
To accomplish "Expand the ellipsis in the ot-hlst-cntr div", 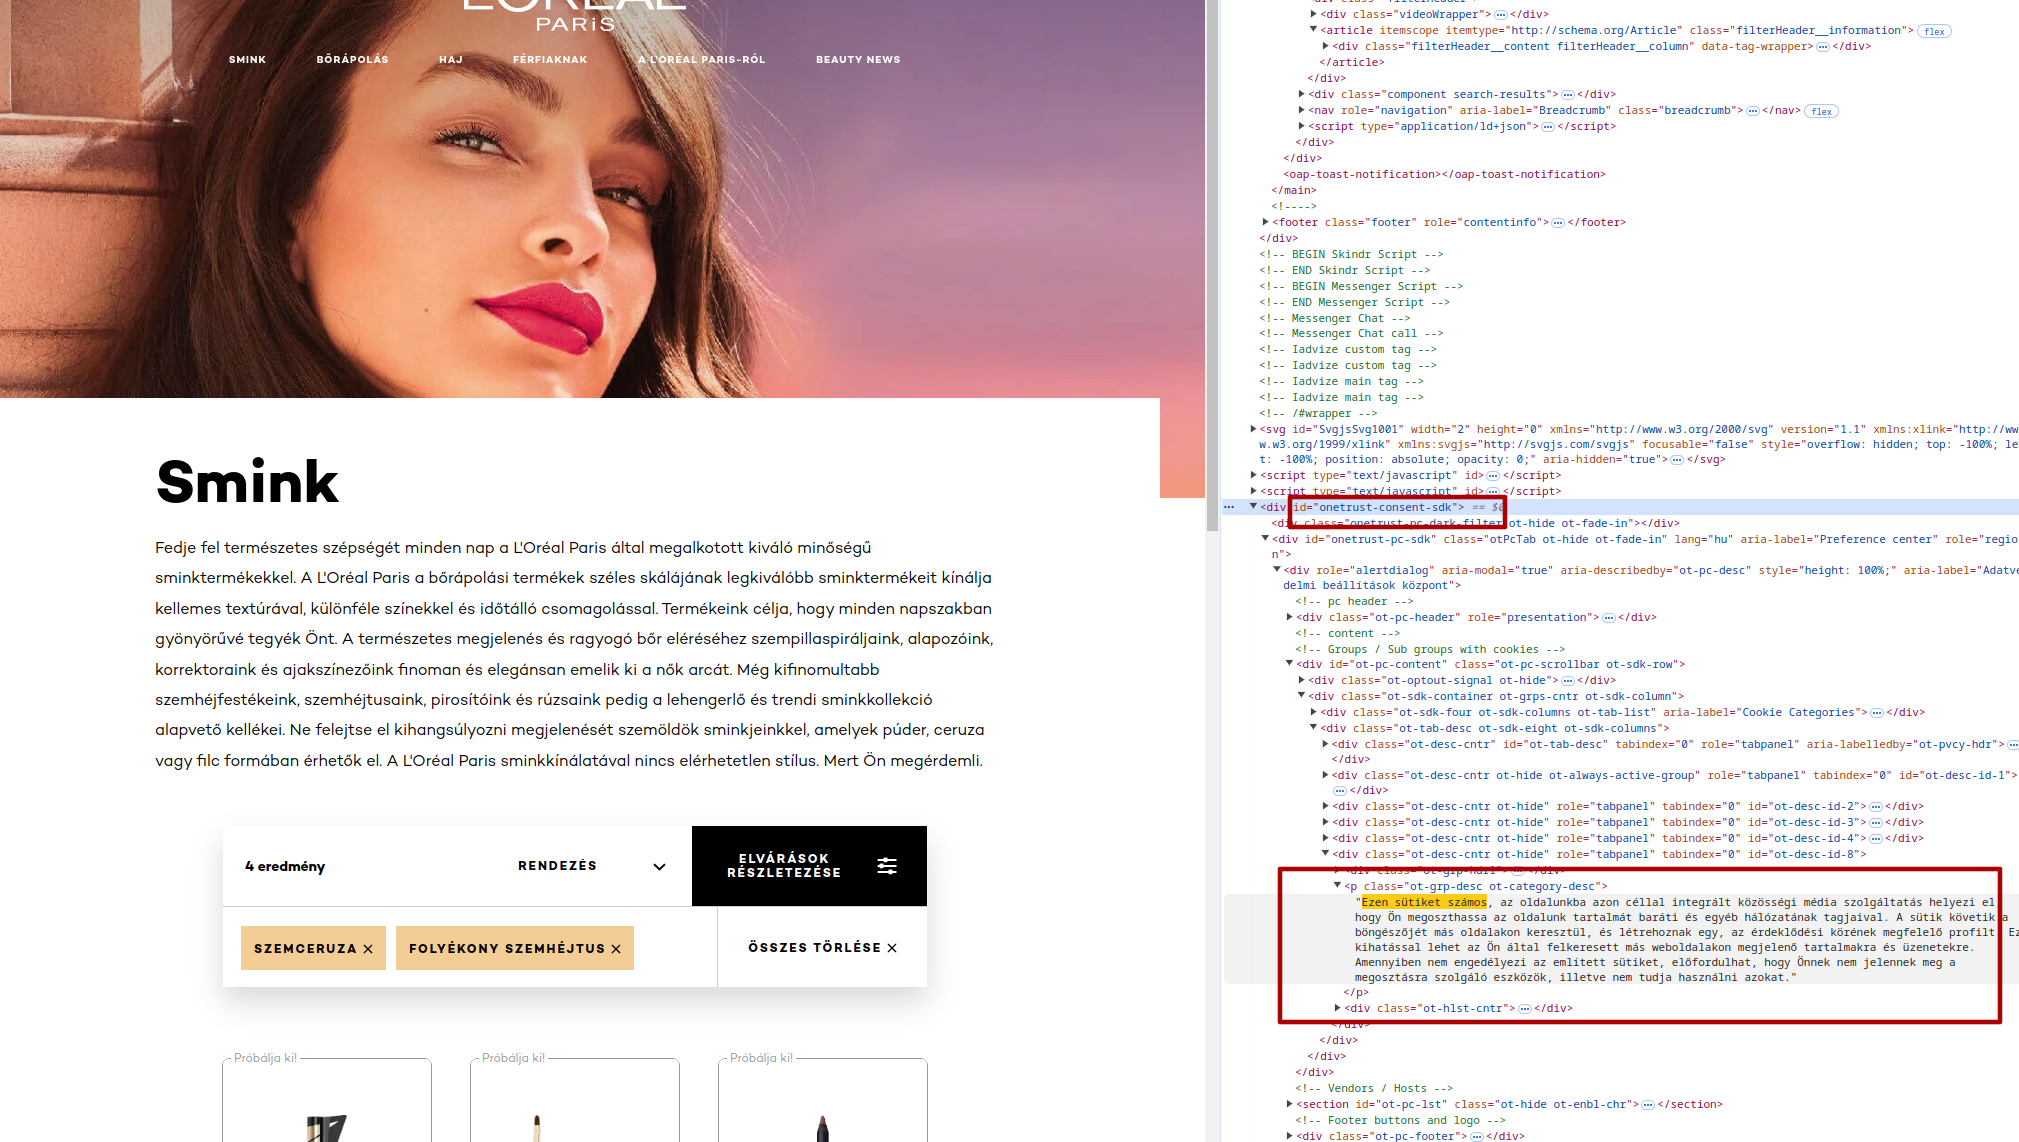I will tap(1524, 1009).
